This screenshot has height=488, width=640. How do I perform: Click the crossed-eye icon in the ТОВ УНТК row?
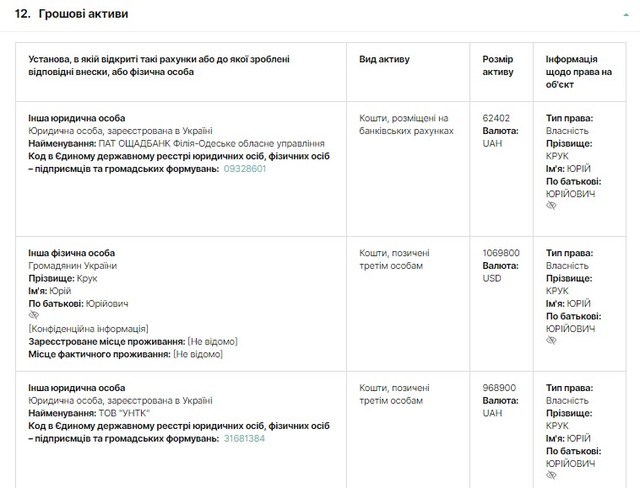coord(551,476)
